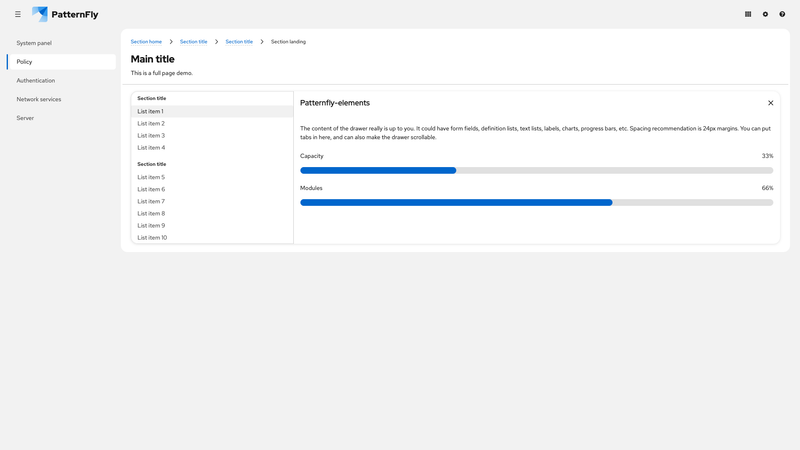The height and width of the screenshot is (450, 800).
Task: Follow the Section home breadcrumb link
Action: pos(146,42)
